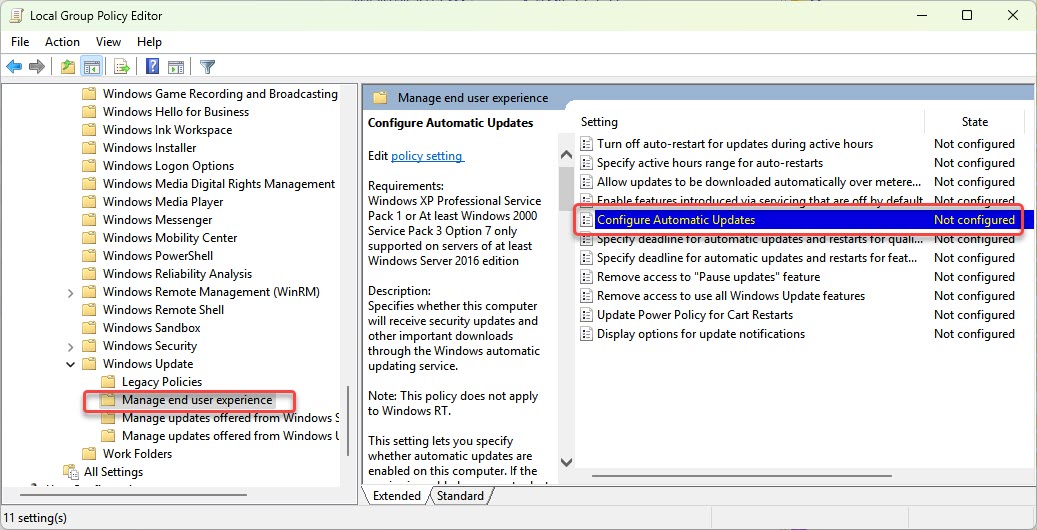The height and width of the screenshot is (530, 1037).
Task: Click the description pane scroll up arrow
Action: [x=566, y=155]
